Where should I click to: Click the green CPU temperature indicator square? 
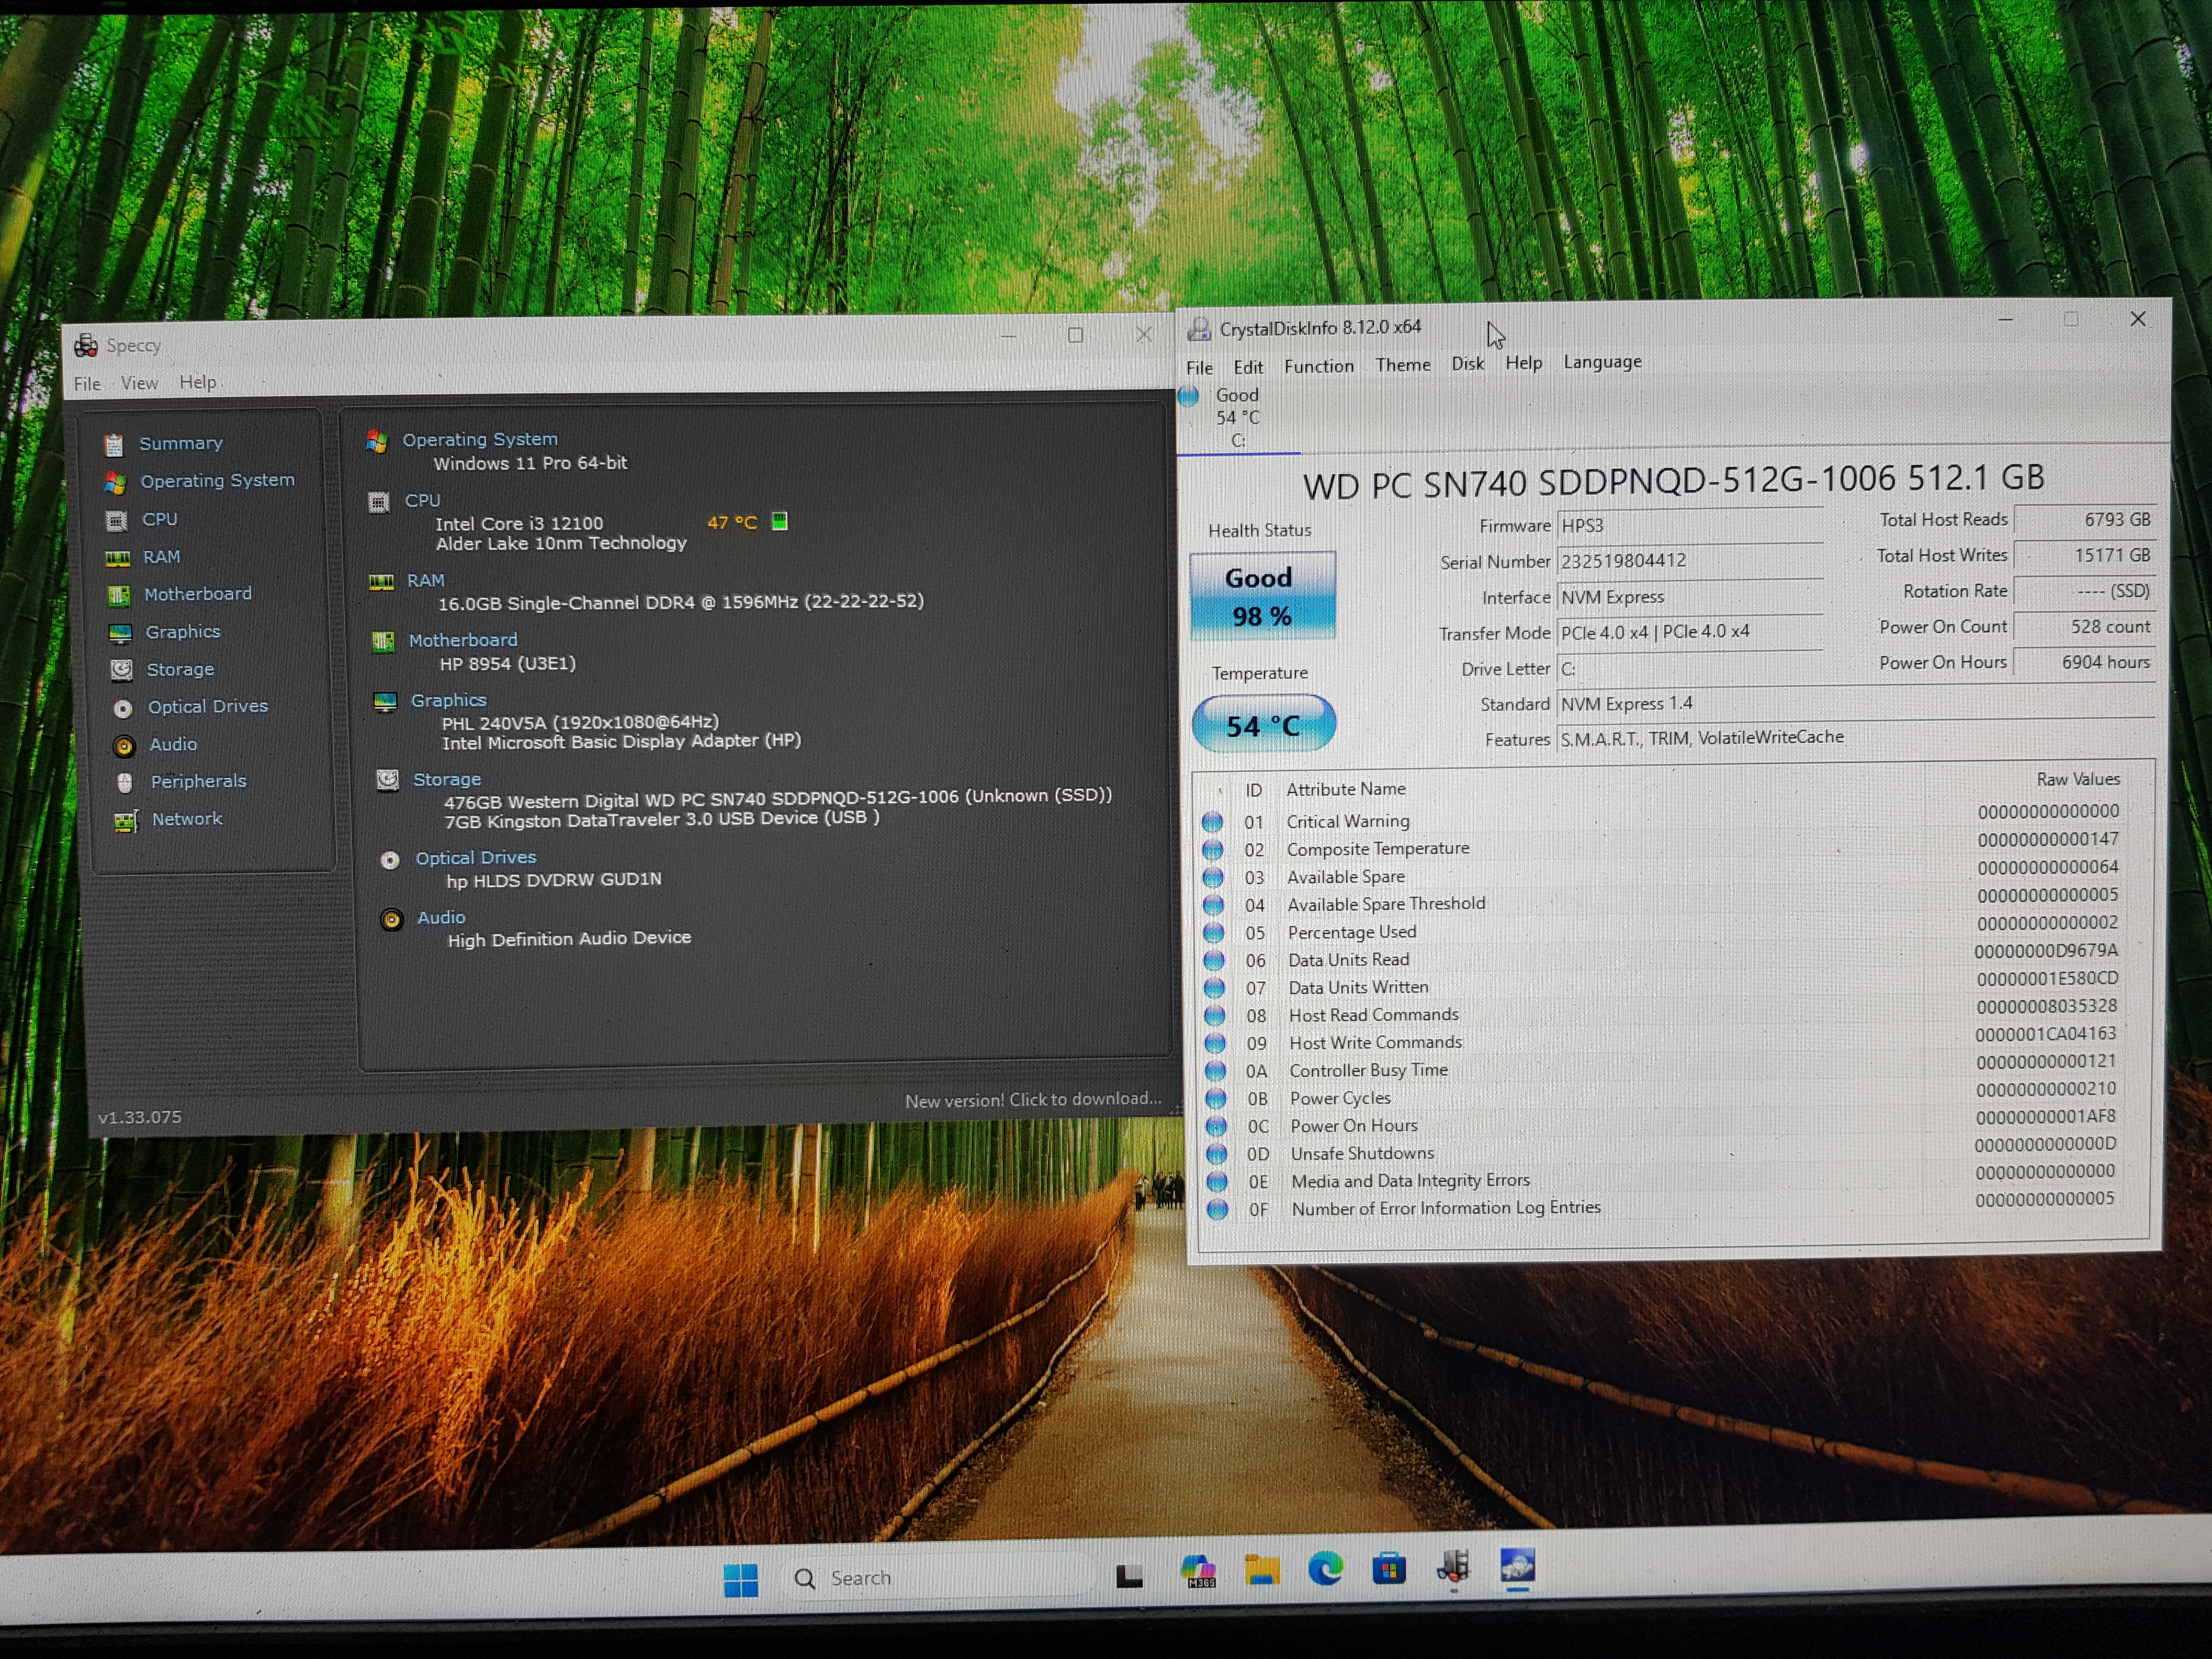[x=780, y=521]
